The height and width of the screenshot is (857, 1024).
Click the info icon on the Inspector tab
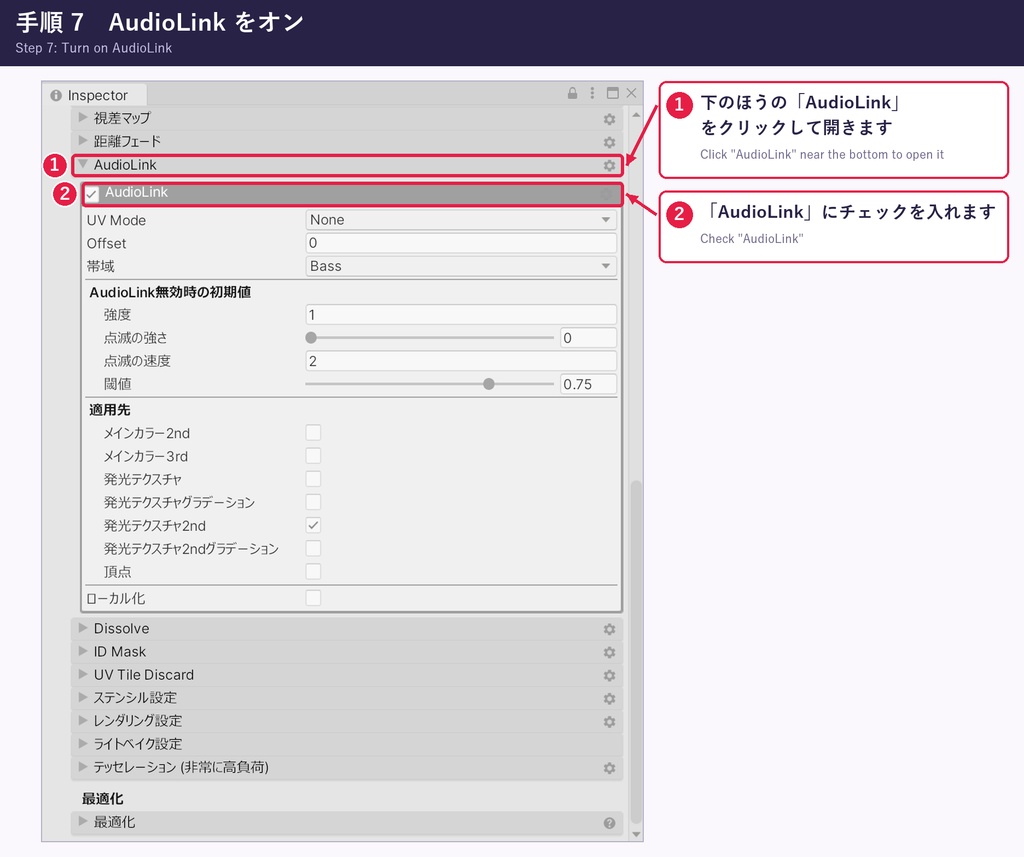pos(56,95)
